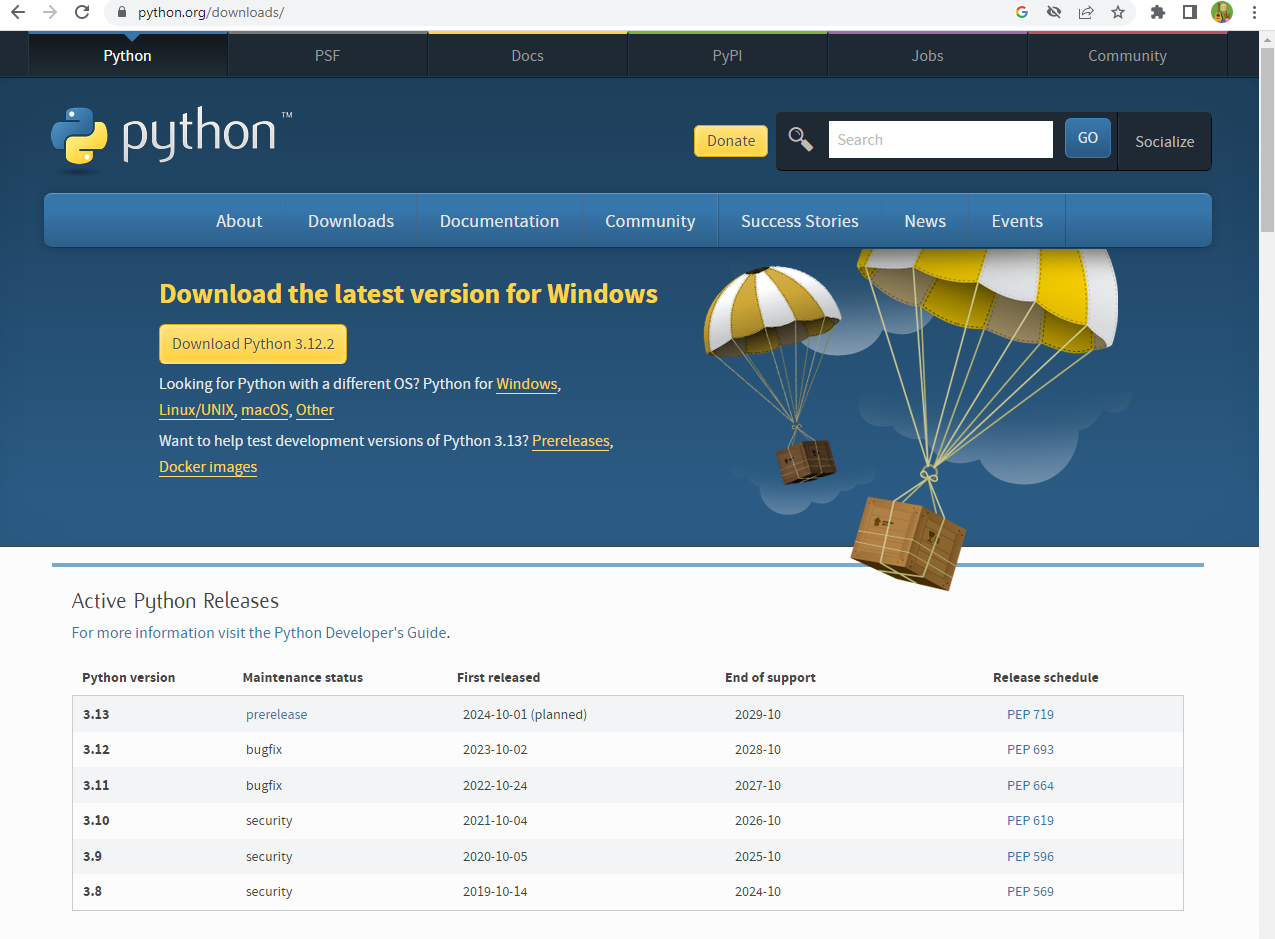Bookmark this page with the star icon
Viewport: 1275px width, 939px height.
(x=1118, y=13)
